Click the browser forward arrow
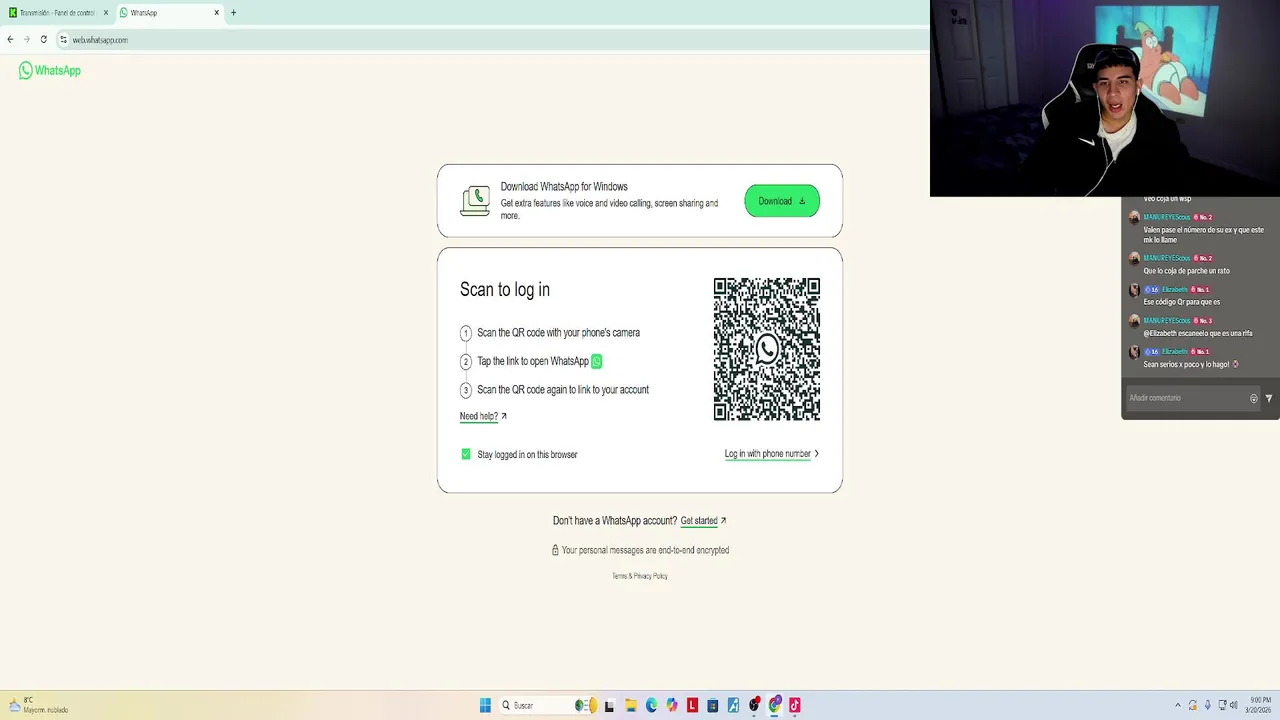Viewport: 1280px width, 720px height. [x=27, y=40]
